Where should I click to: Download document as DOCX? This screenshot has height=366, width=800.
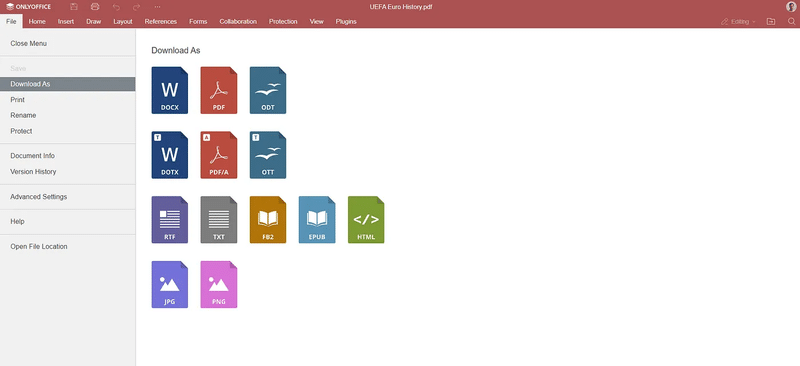point(169,90)
